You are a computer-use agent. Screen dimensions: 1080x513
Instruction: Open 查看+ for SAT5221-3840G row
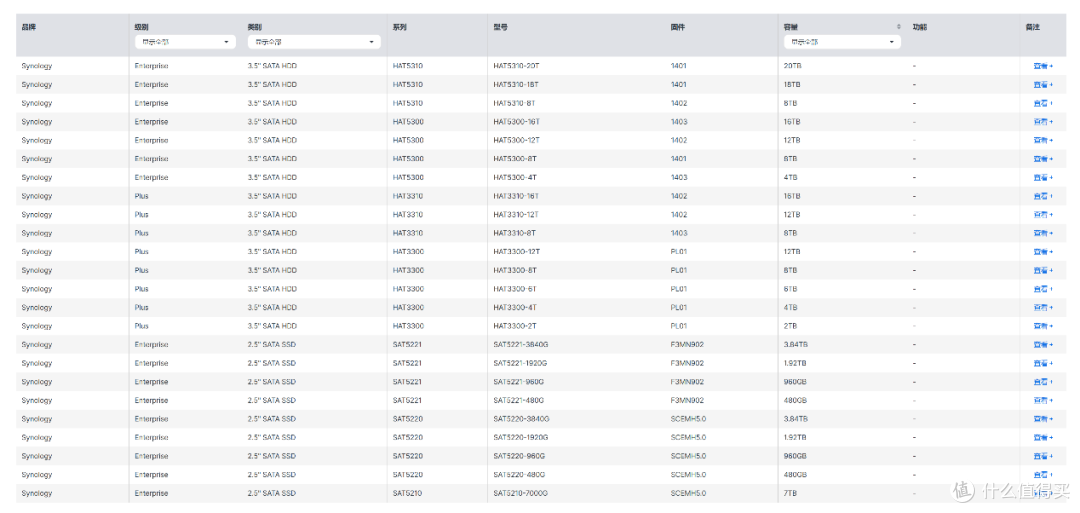coord(1043,345)
